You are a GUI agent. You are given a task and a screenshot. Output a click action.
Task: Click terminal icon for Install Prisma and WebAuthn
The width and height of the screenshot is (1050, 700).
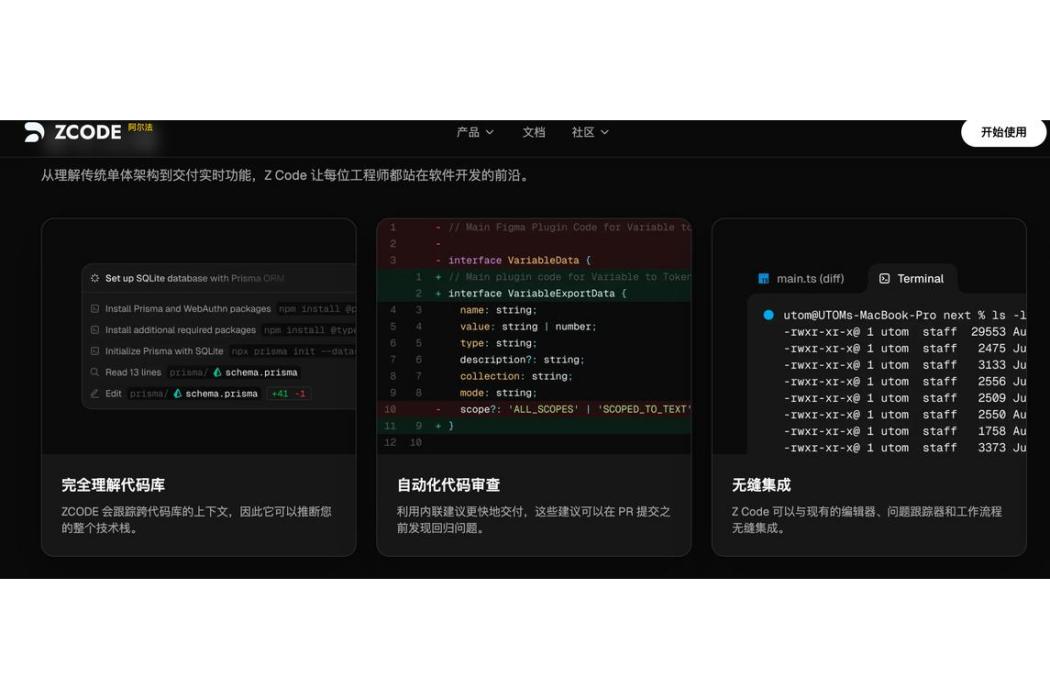click(94, 309)
